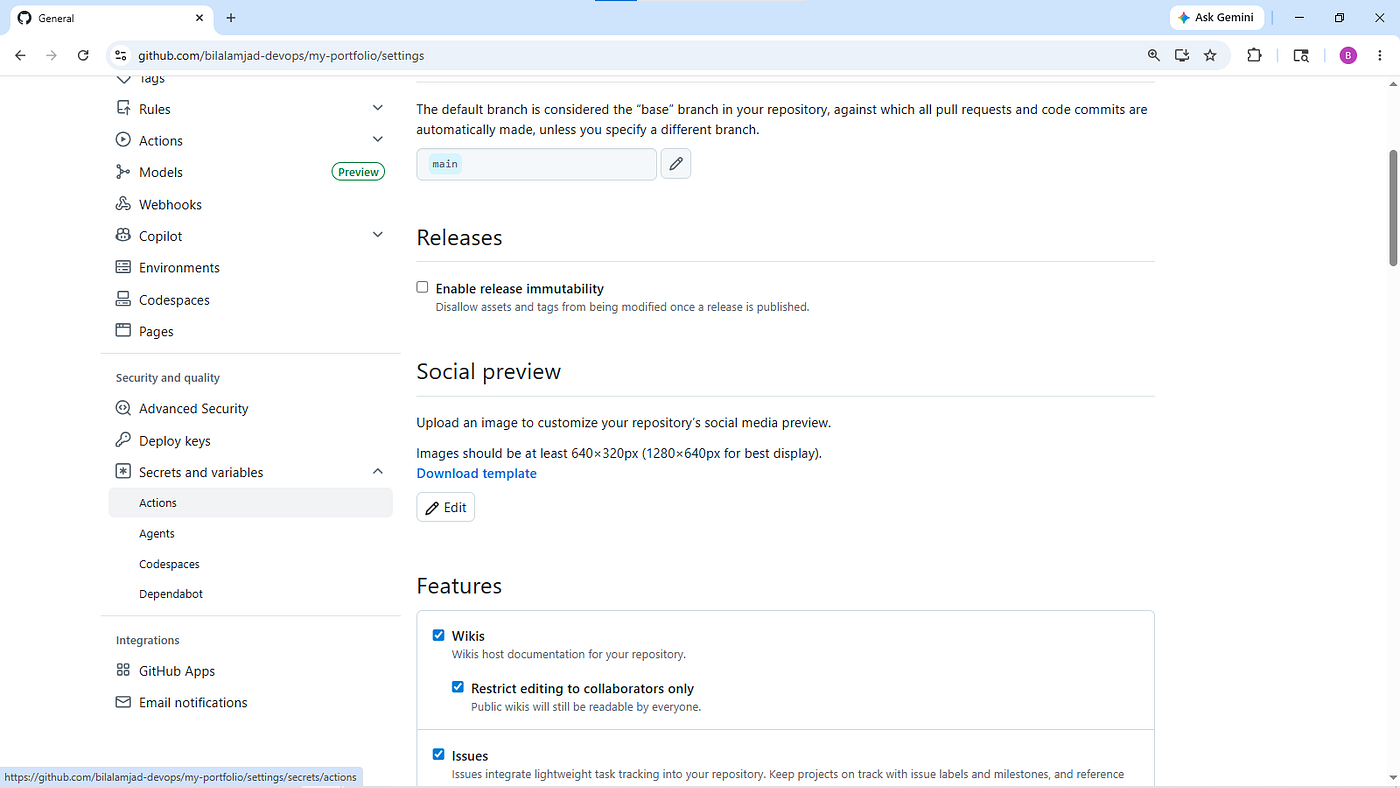Click the page vertical scrollbar thumb
This screenshot has height=788, width=1400.
(1393, 208)
